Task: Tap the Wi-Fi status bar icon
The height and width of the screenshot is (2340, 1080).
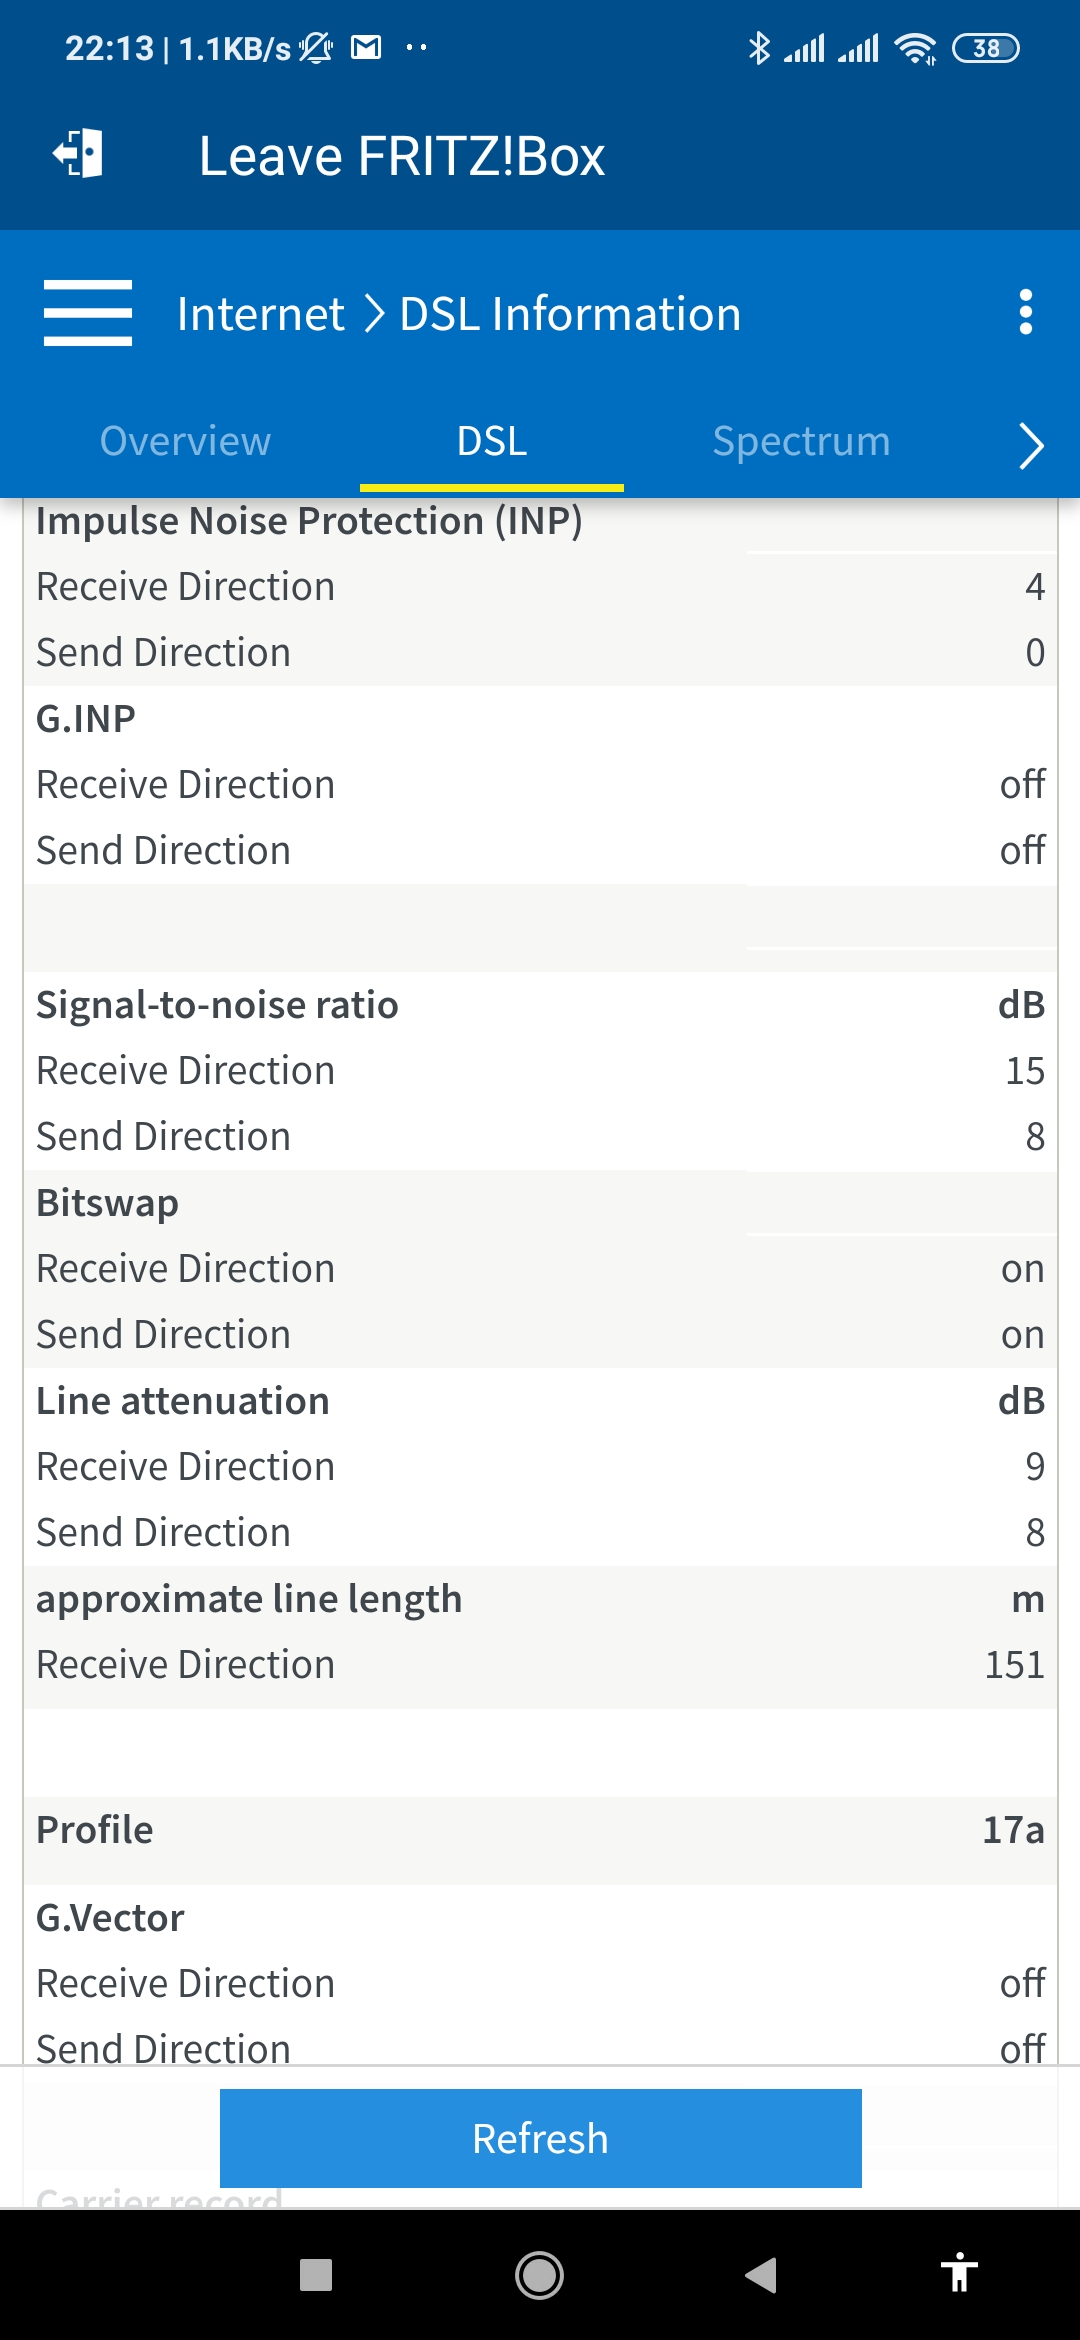Action: tap(915, 48)
